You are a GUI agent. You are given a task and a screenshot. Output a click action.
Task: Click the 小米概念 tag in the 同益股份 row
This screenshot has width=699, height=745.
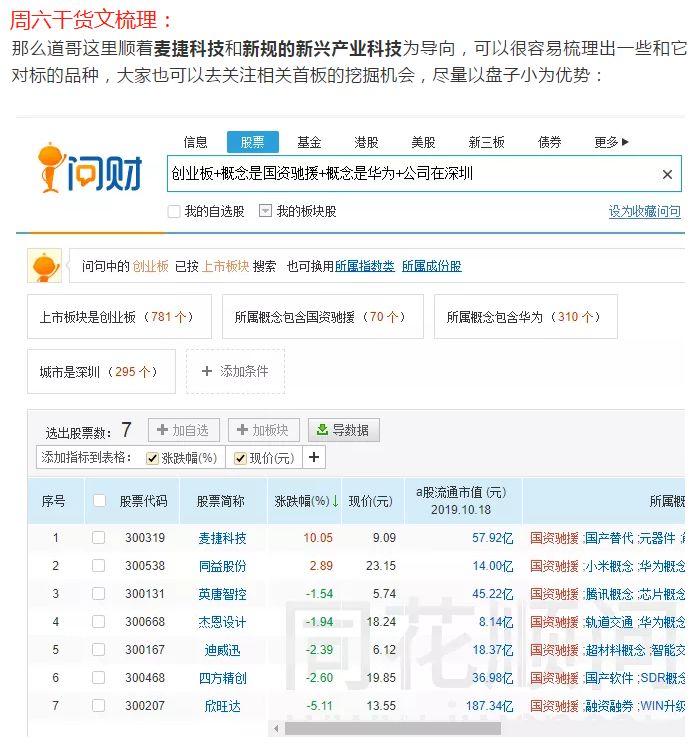(x=609, y=566)
